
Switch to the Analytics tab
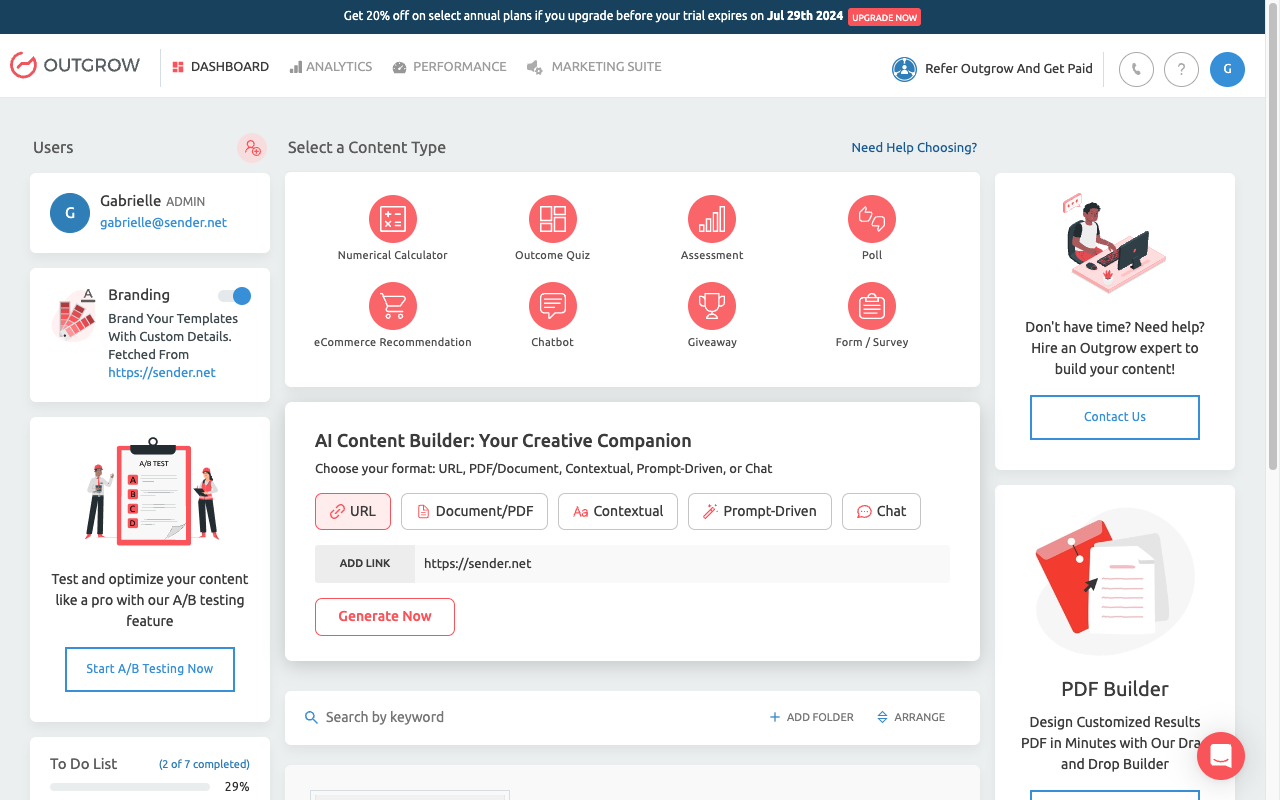pos(331,67)
